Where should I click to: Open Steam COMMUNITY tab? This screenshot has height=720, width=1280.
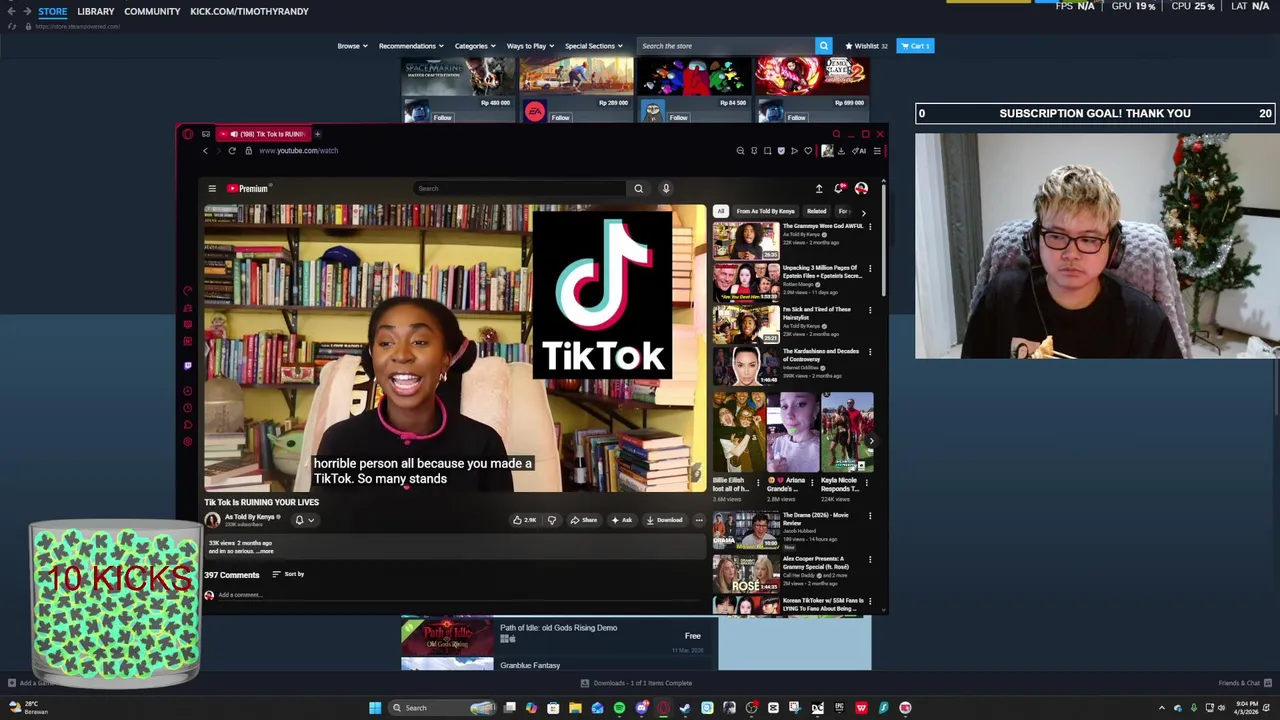coord(152,11)
